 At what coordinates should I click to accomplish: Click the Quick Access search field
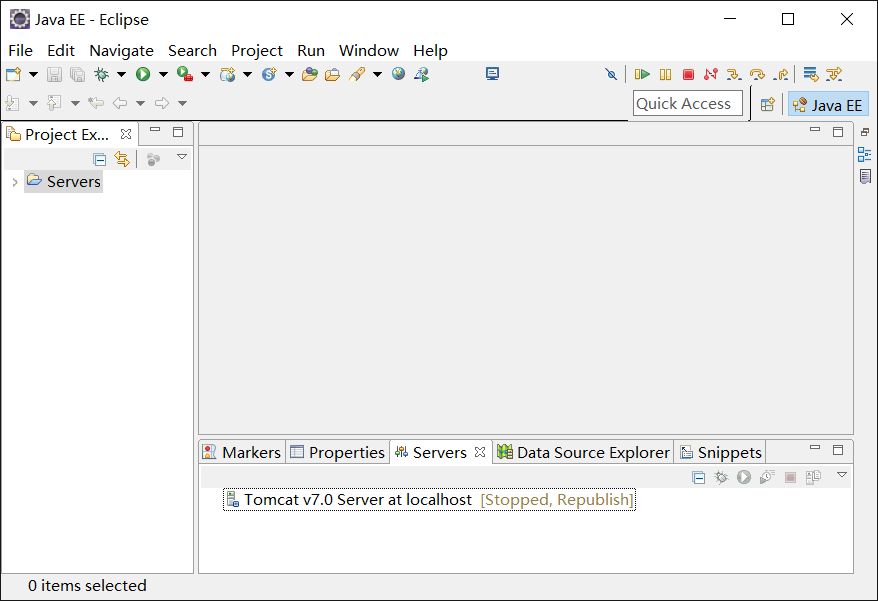687,104
